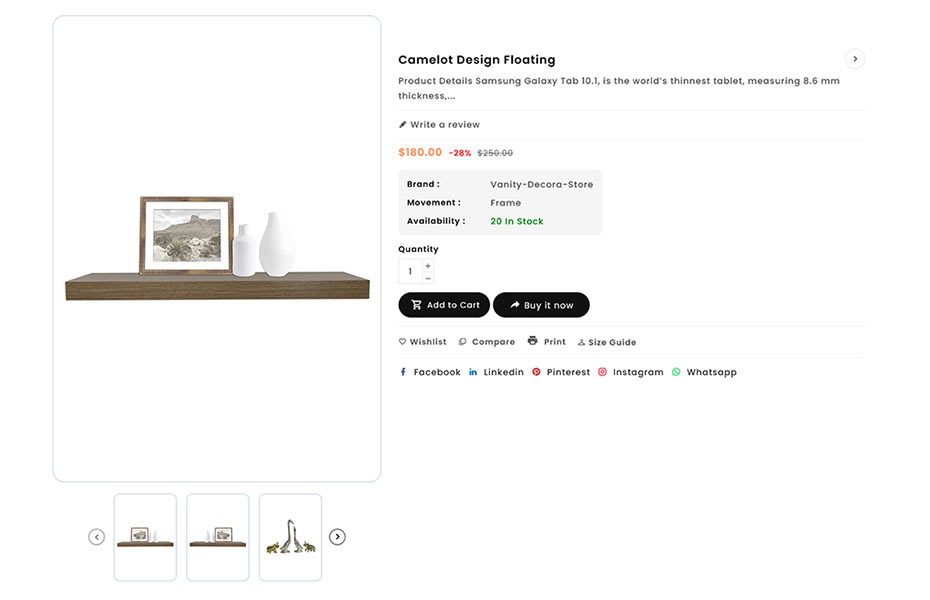Click the quantity input field
Screen dimensions: 930x600
point(410,271)
